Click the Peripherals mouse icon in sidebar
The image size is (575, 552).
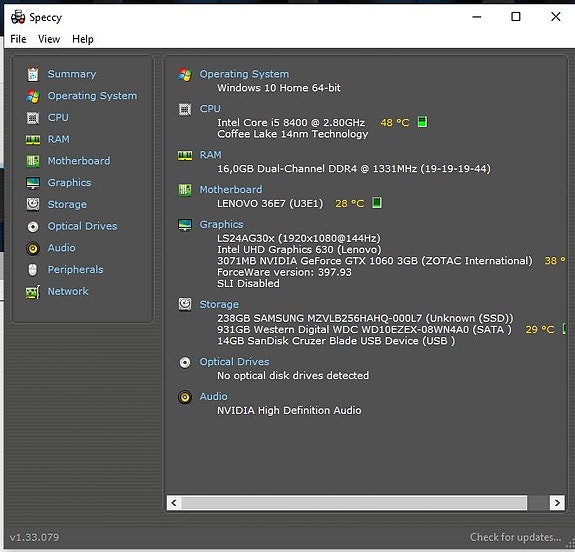tap(33, 270)
